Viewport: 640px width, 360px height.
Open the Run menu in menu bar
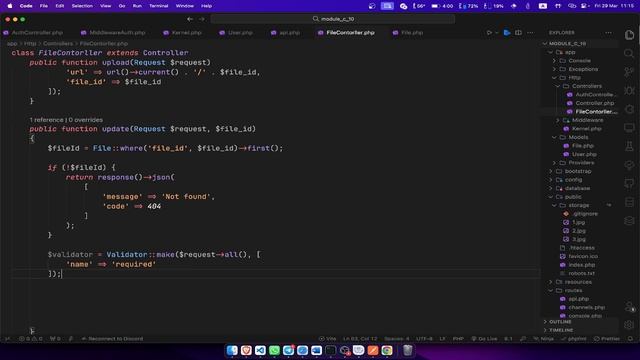(x=137, y=6)
